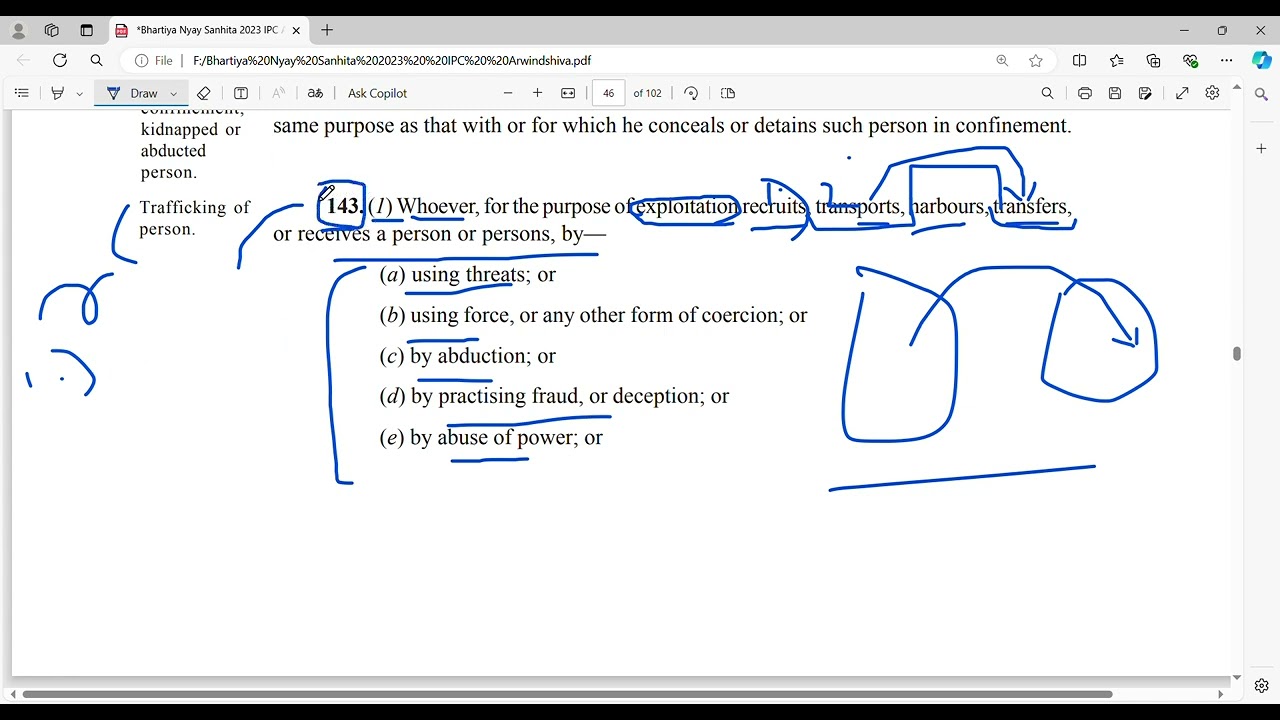Viewport: 1280px width, 720px height.
Task: Toggle the page view layout icon
Action: pos(728,93)
